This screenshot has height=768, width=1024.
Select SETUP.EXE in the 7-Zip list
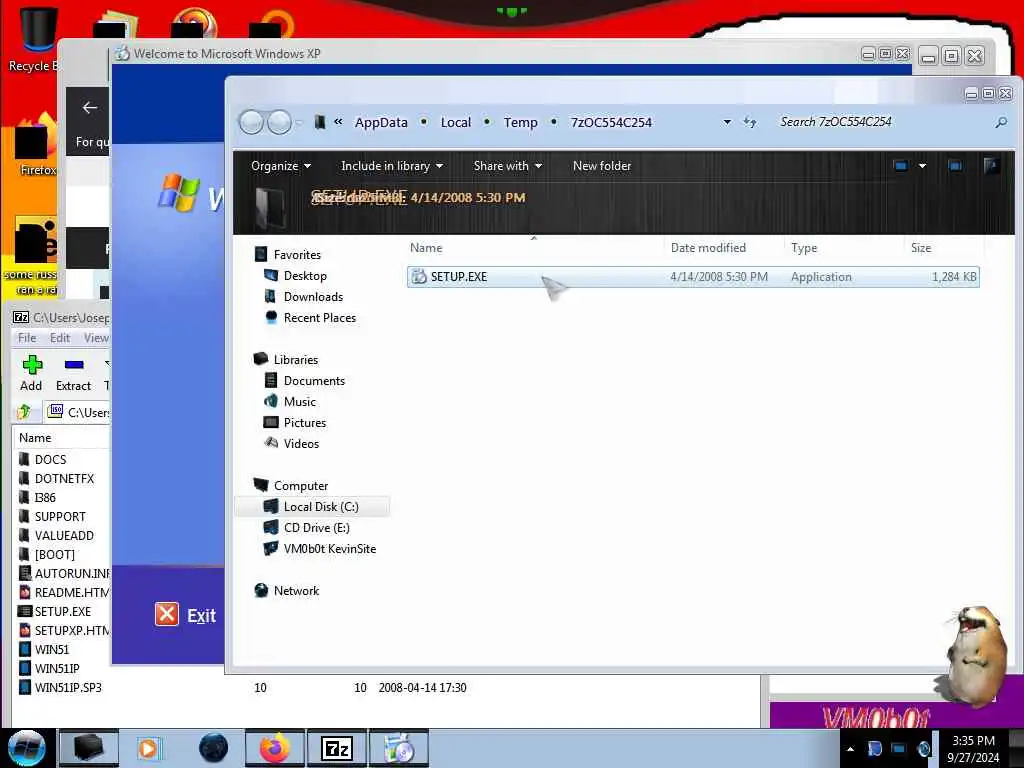(x=63, y=612)
